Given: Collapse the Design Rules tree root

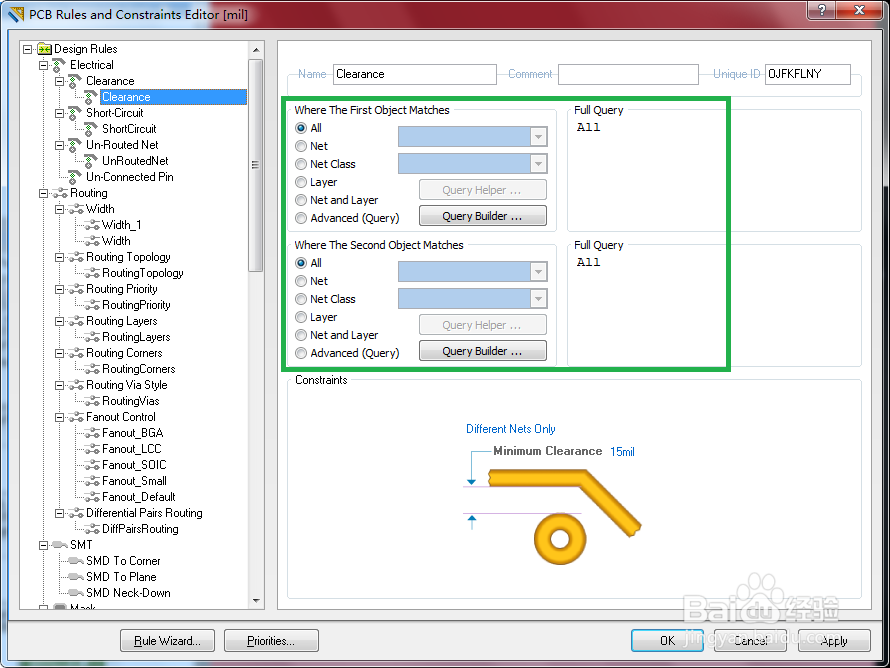Looking at the screenshot, I should click(x=27, y=49).
